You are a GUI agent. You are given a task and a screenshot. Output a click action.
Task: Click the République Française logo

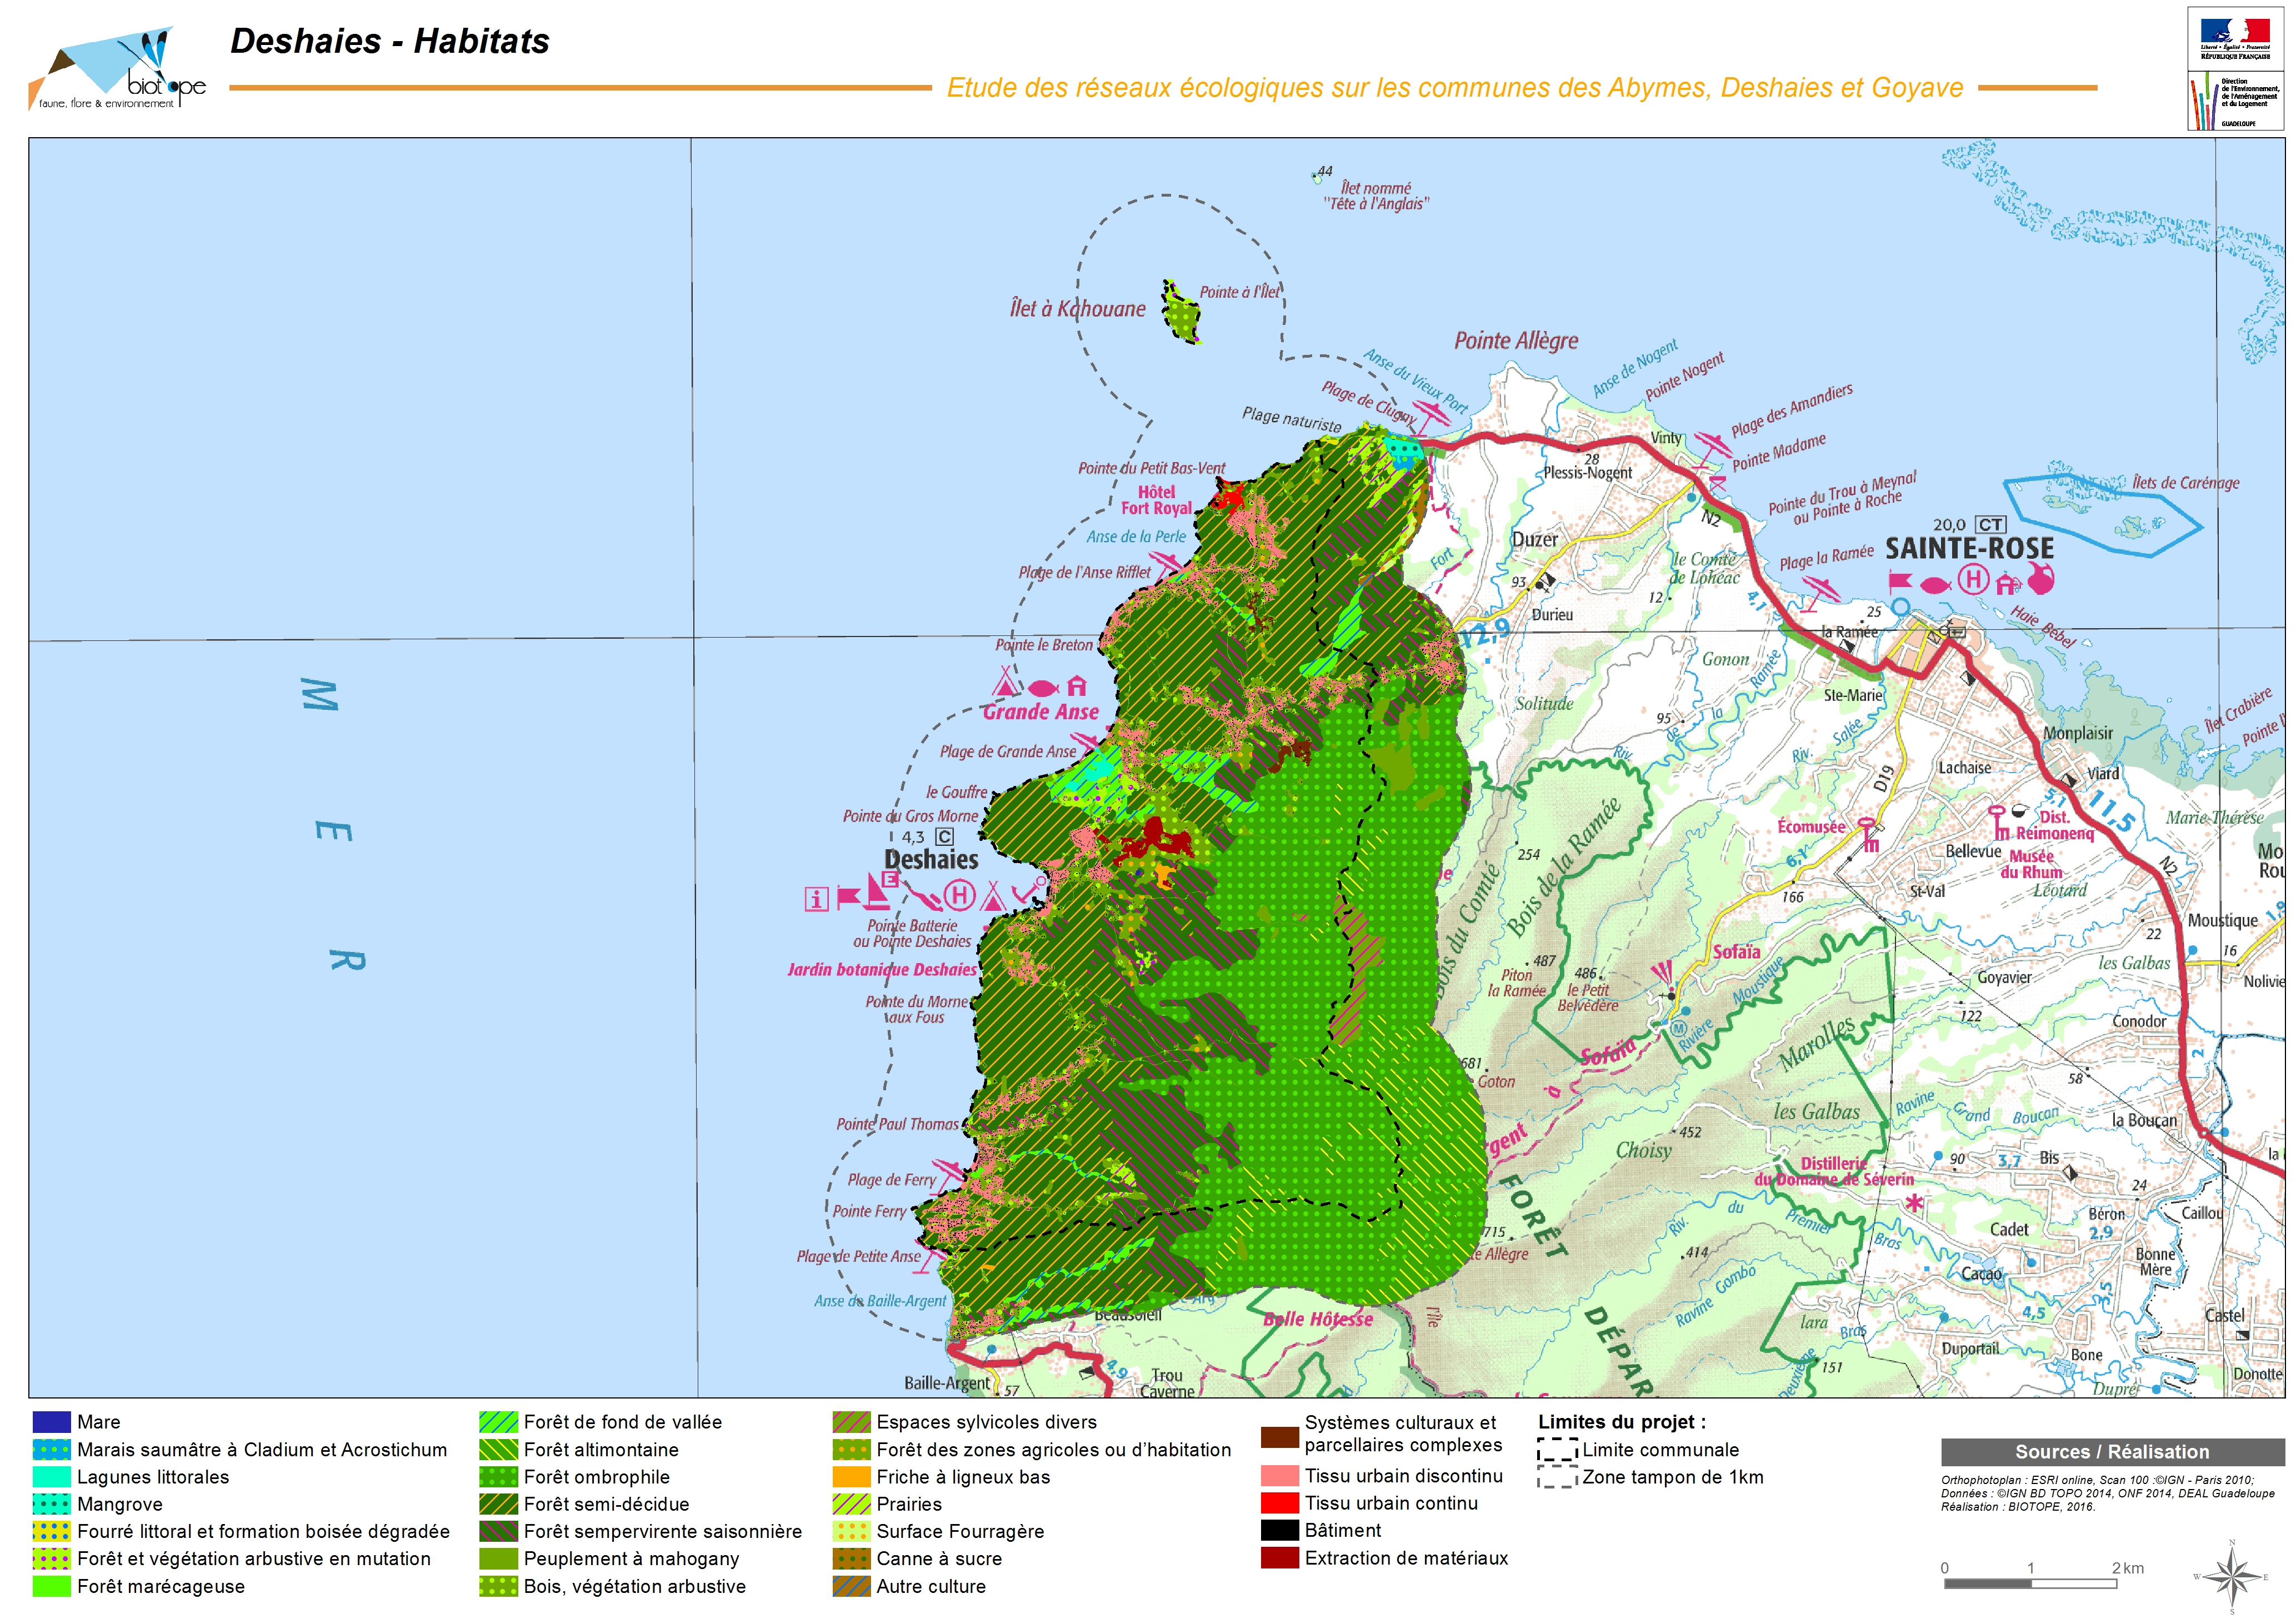coord(2235,38)
